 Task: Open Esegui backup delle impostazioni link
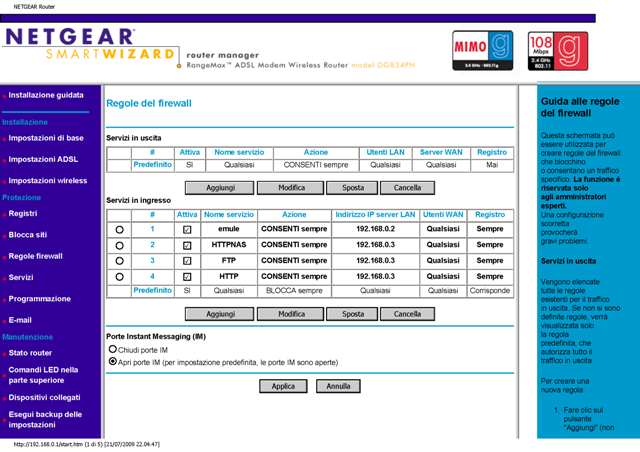coord(45,419)
